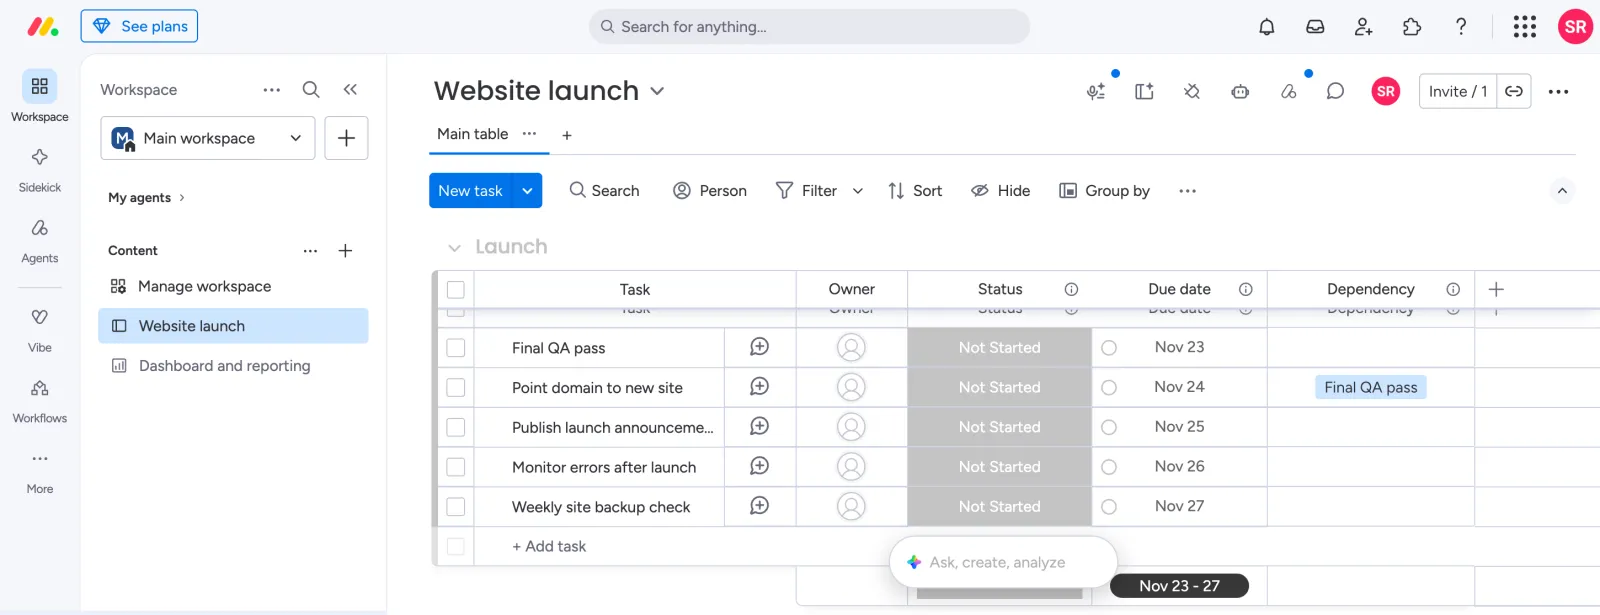This screenshot has height=615, width=1600.
Task: Open the Filter options arrow
Action: coord(857,191)
